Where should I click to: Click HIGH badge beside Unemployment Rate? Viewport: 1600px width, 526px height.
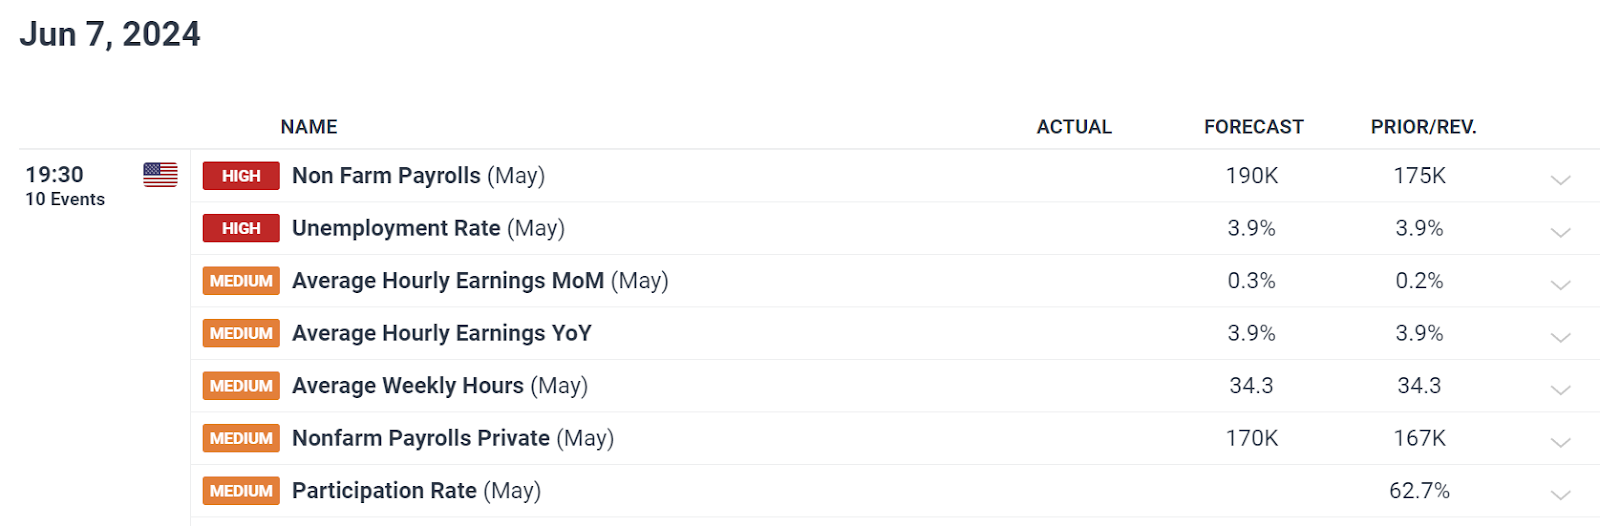pos(241,228)
